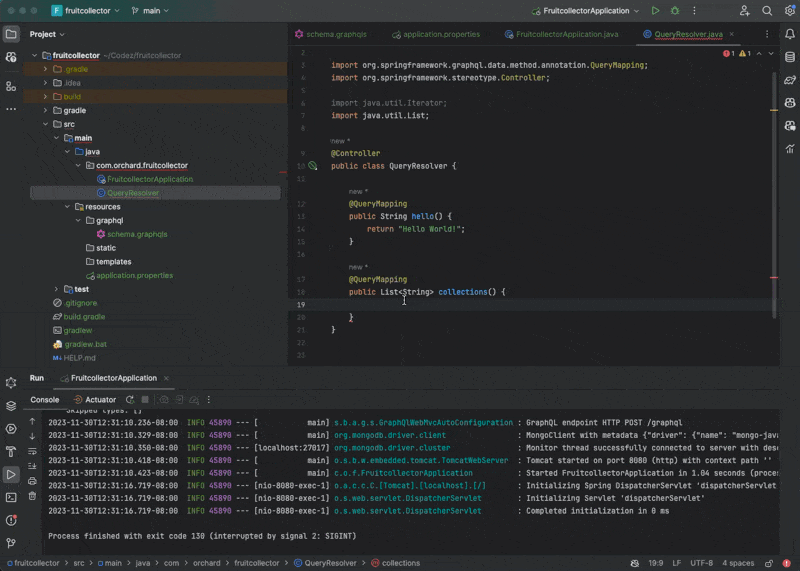Click the errors indicator in editor corner

(x=729, y=54)
